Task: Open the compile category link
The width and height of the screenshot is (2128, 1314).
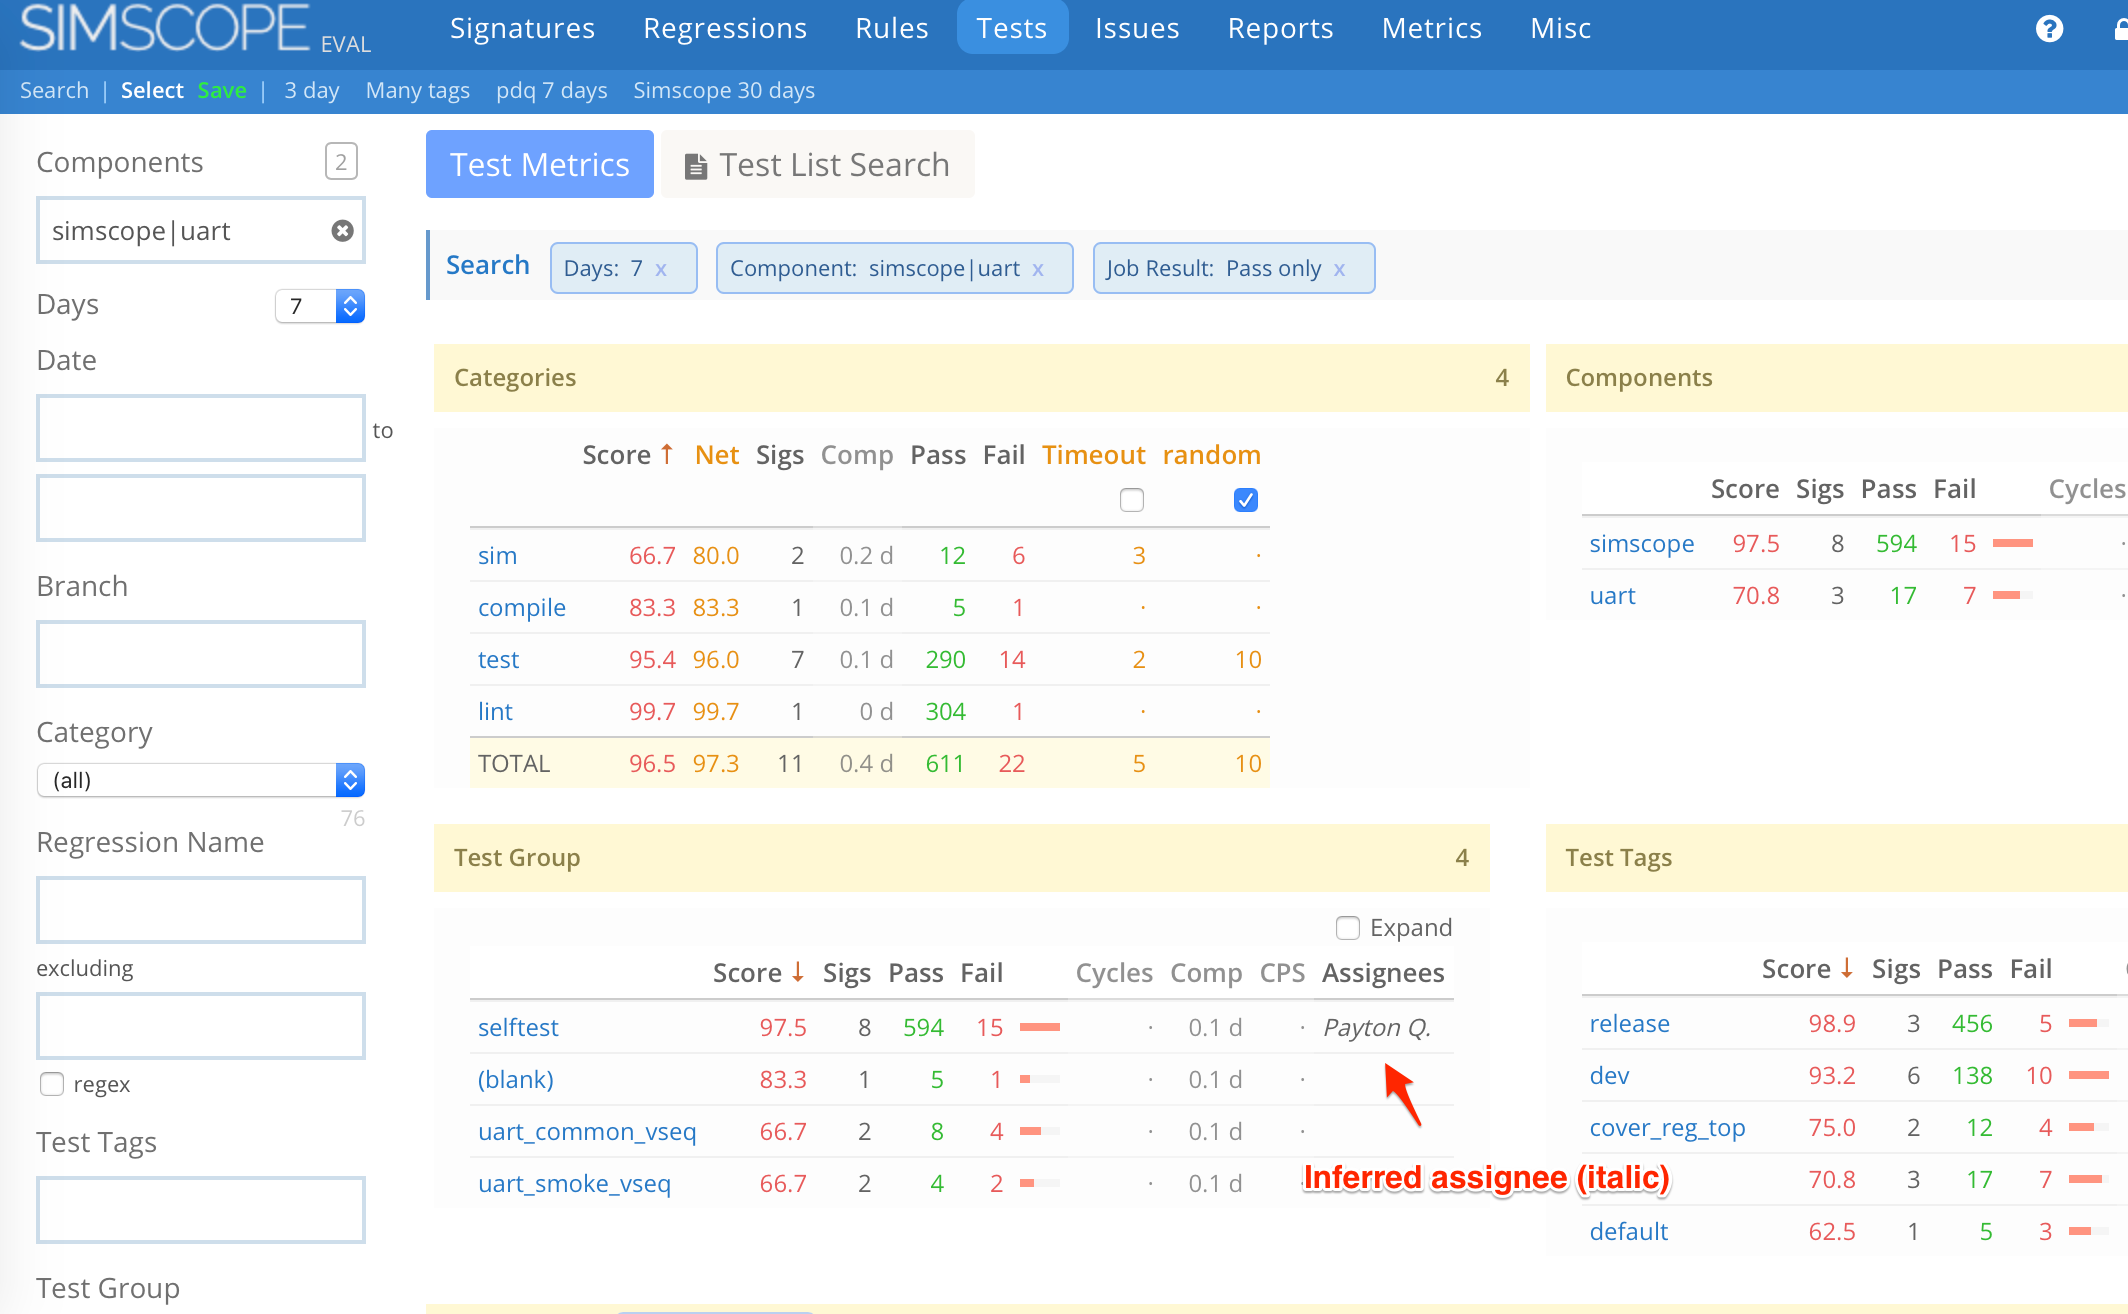Action: (522, 607)
